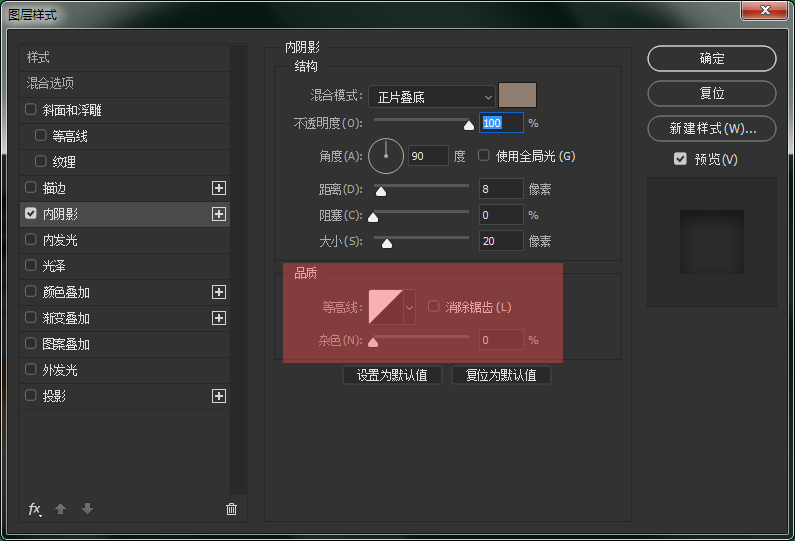This screenshot has width=795, height=541.
Task: Enable the 斜面和浮雕 checkbox
Action: point(31,110)
